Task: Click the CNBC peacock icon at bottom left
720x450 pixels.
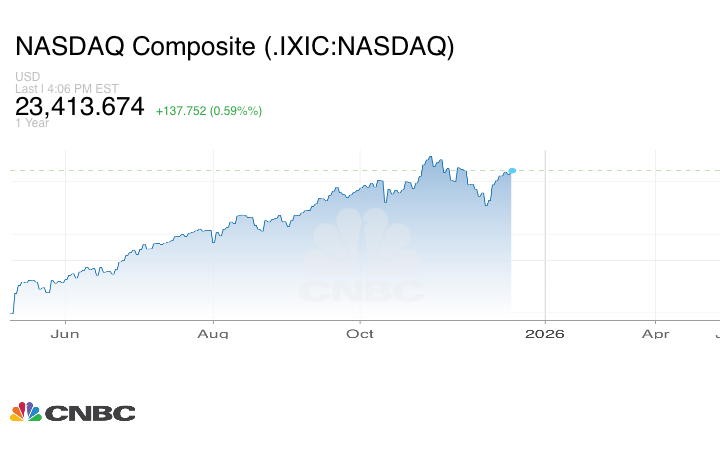Action: pos(25,412)
